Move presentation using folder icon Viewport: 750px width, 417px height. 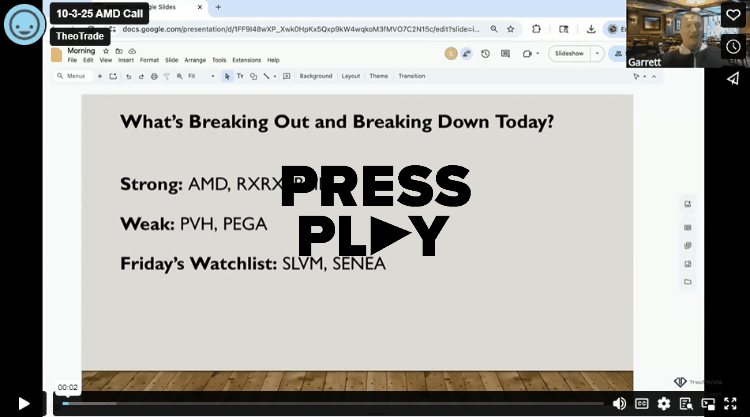point(119,51)
